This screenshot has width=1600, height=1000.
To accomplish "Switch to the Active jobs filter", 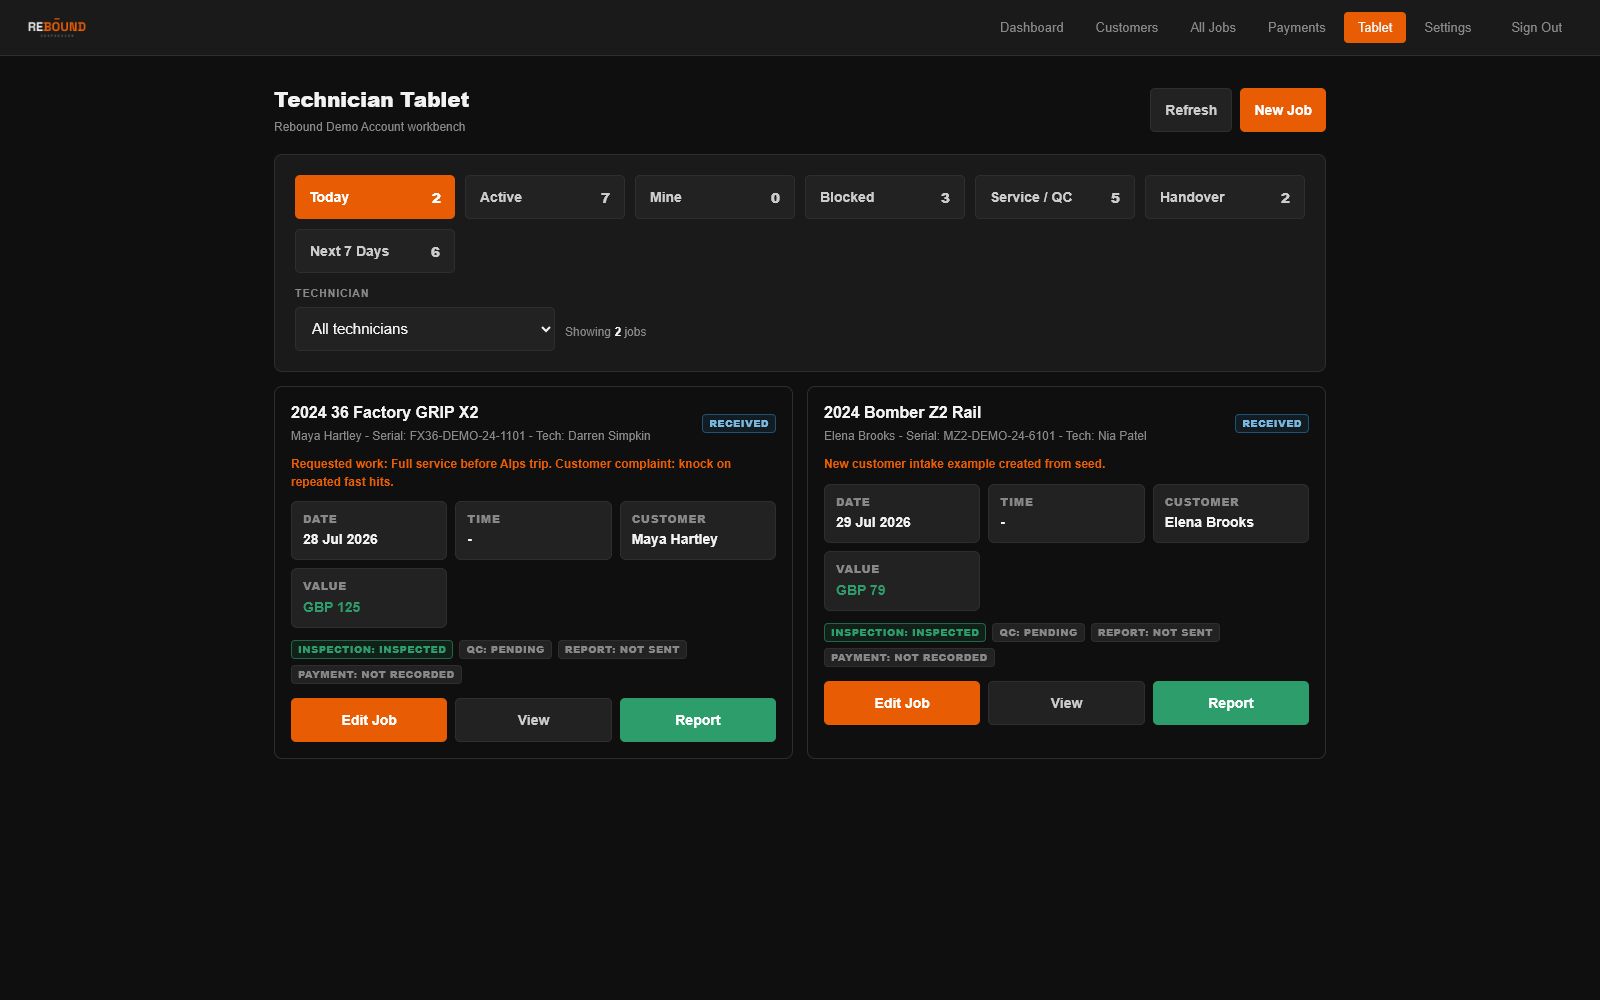I will tap(544, 197).
